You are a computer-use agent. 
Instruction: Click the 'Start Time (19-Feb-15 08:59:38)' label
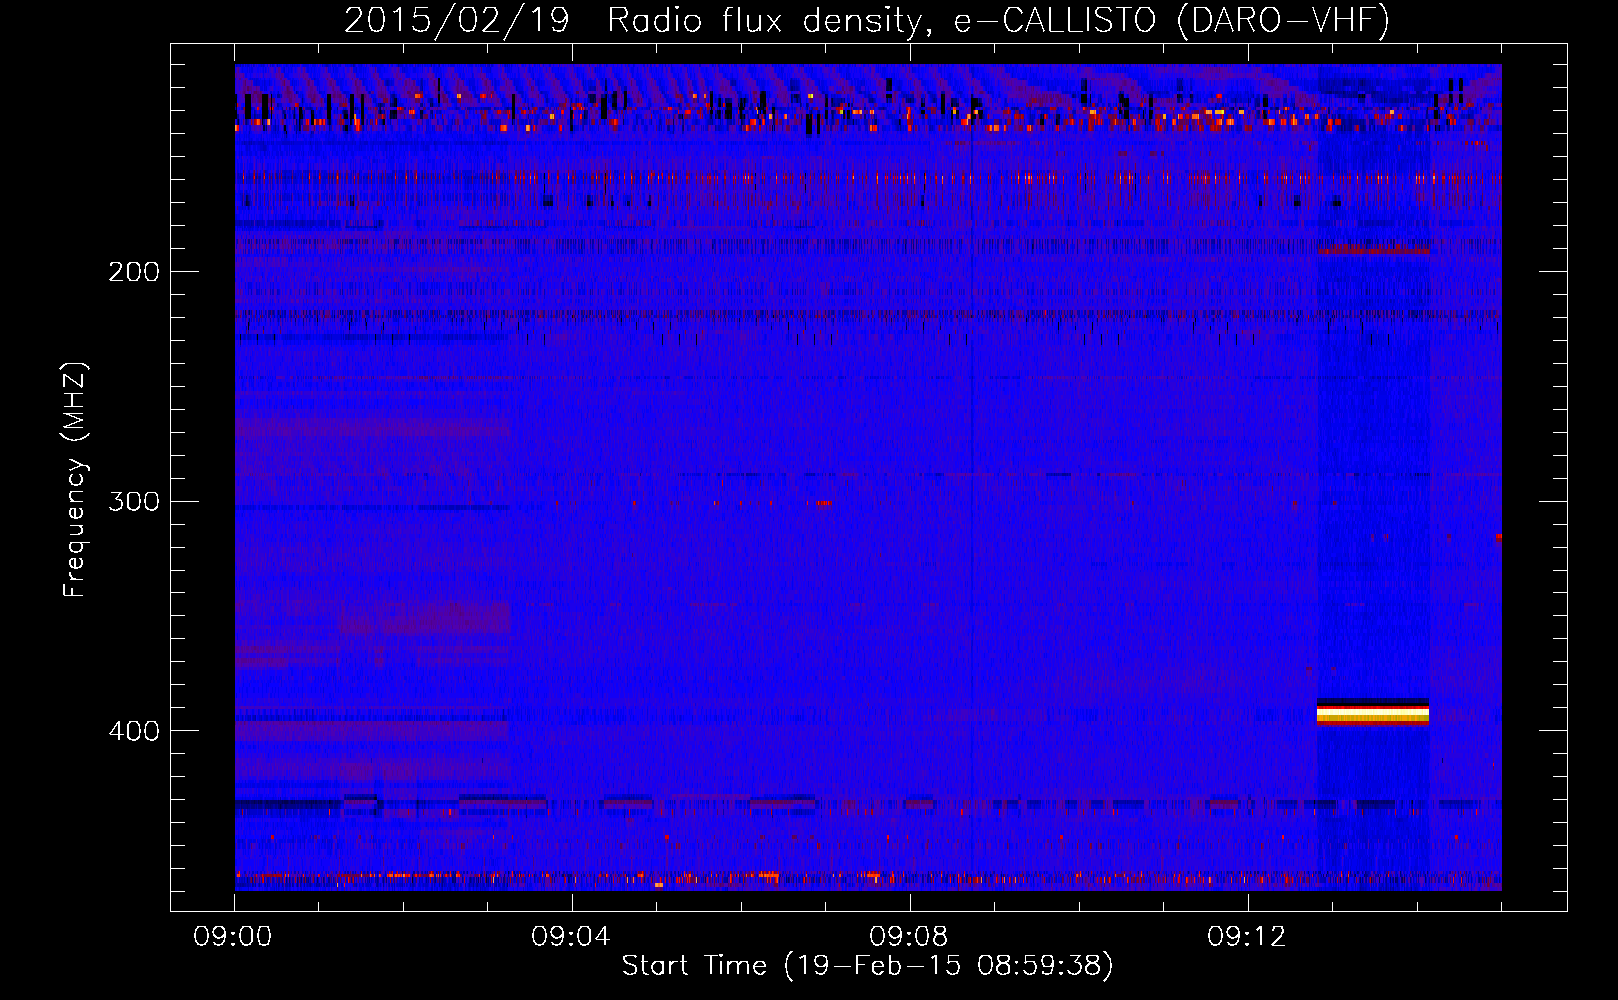pos(867,966)
